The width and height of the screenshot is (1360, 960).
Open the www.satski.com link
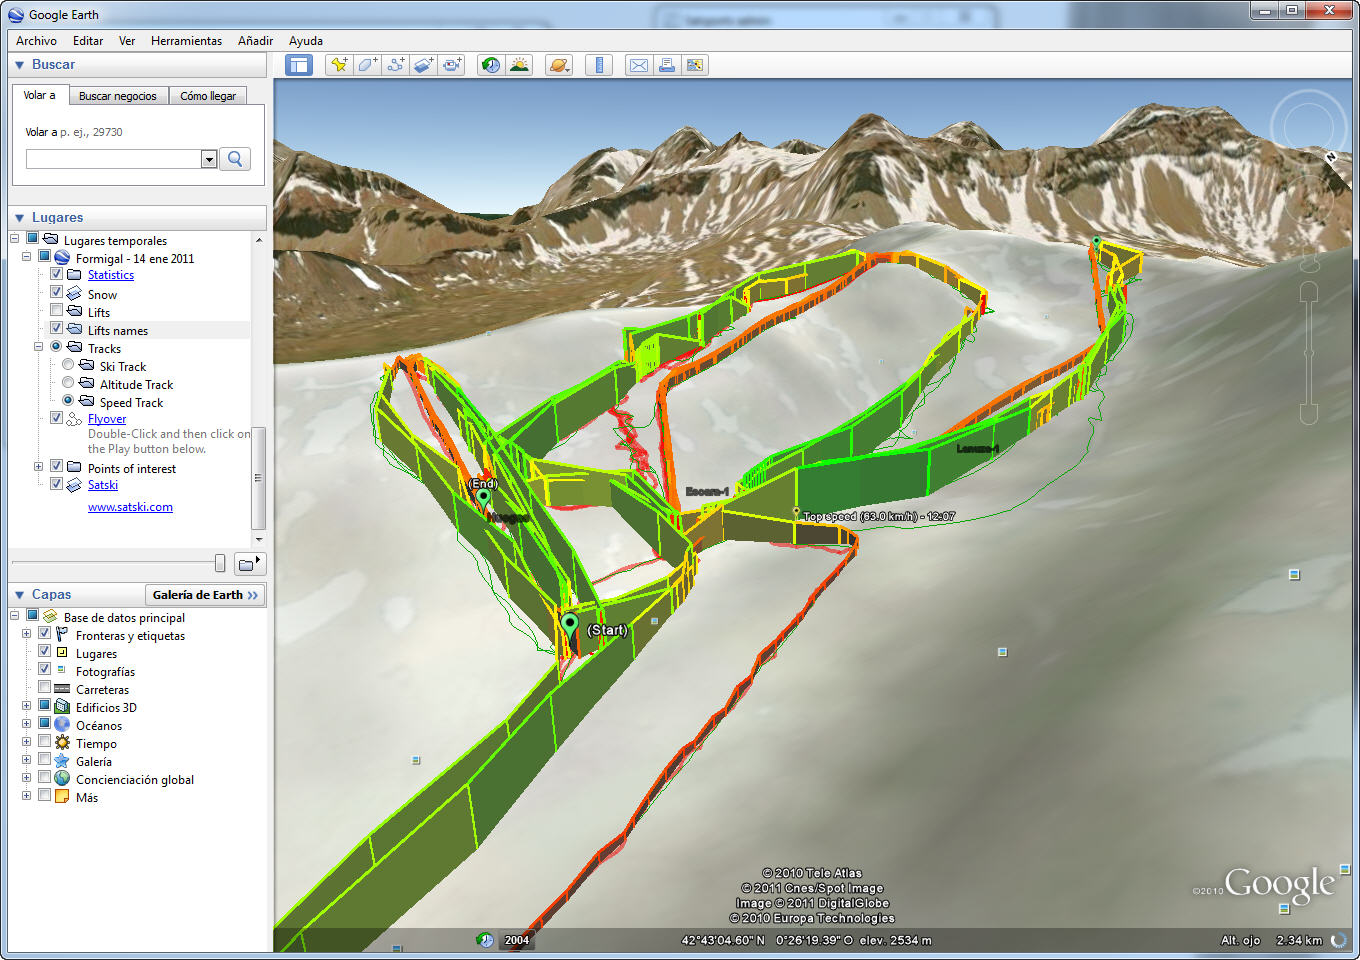point(130,507)
